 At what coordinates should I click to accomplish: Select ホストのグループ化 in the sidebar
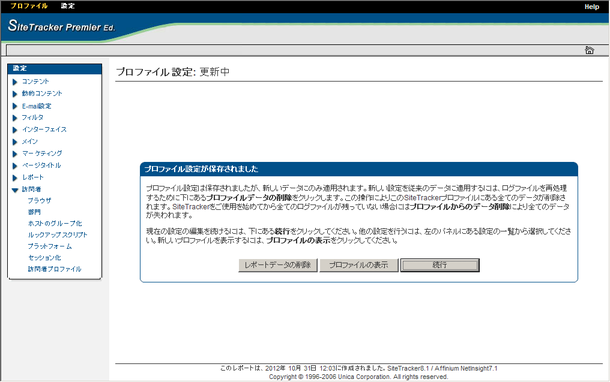(55, 223)
